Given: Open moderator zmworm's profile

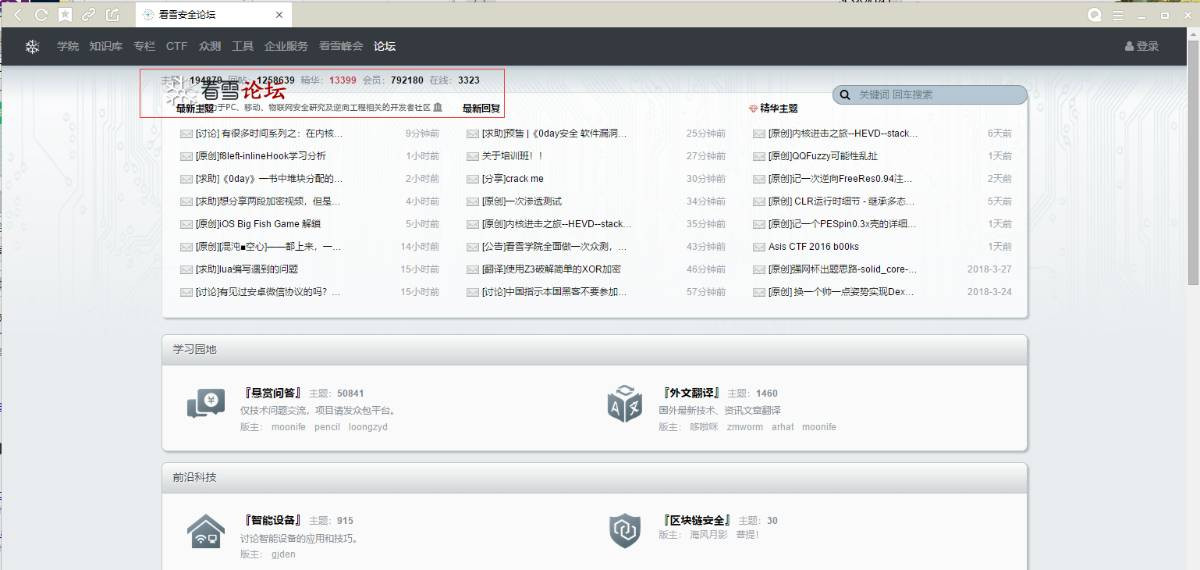Looking at the screenshot, I should [745, 427].
